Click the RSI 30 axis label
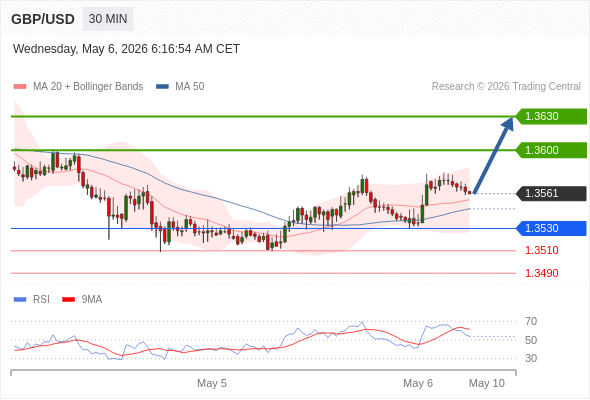Screen dimensions: 590x400 click(531, 358)
